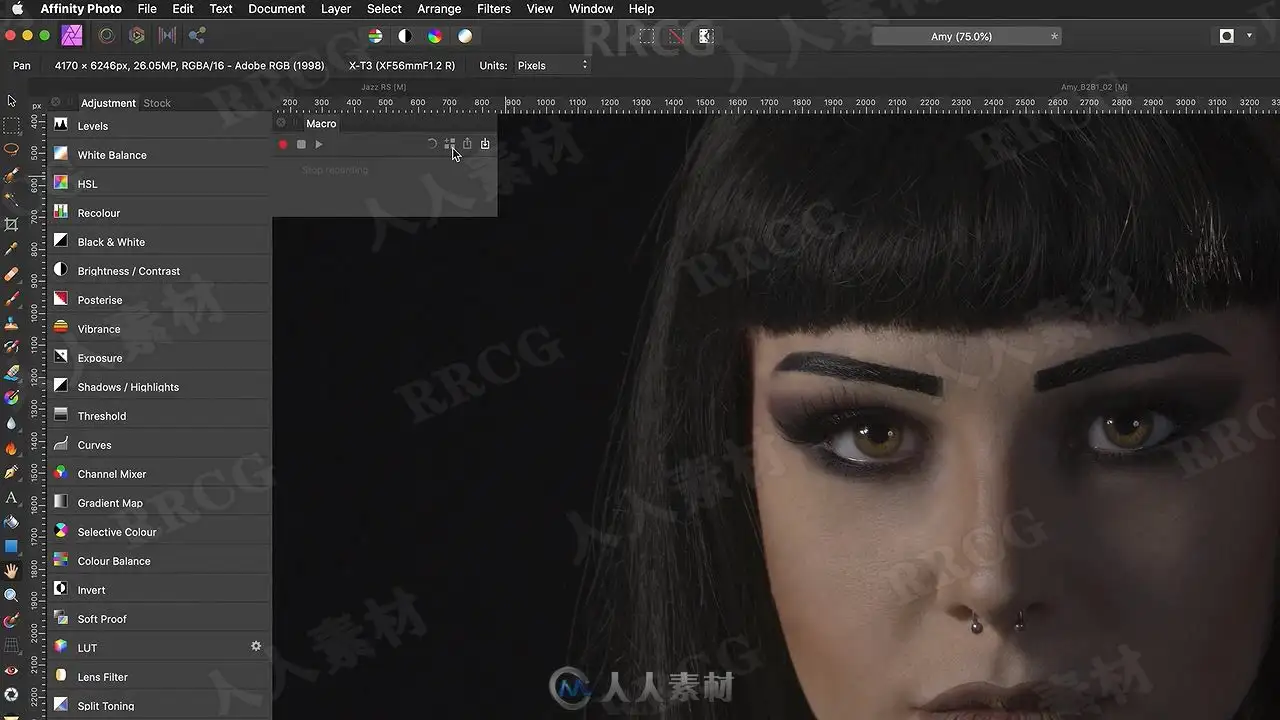Select the Paint Brush tool

click(11, 299)
